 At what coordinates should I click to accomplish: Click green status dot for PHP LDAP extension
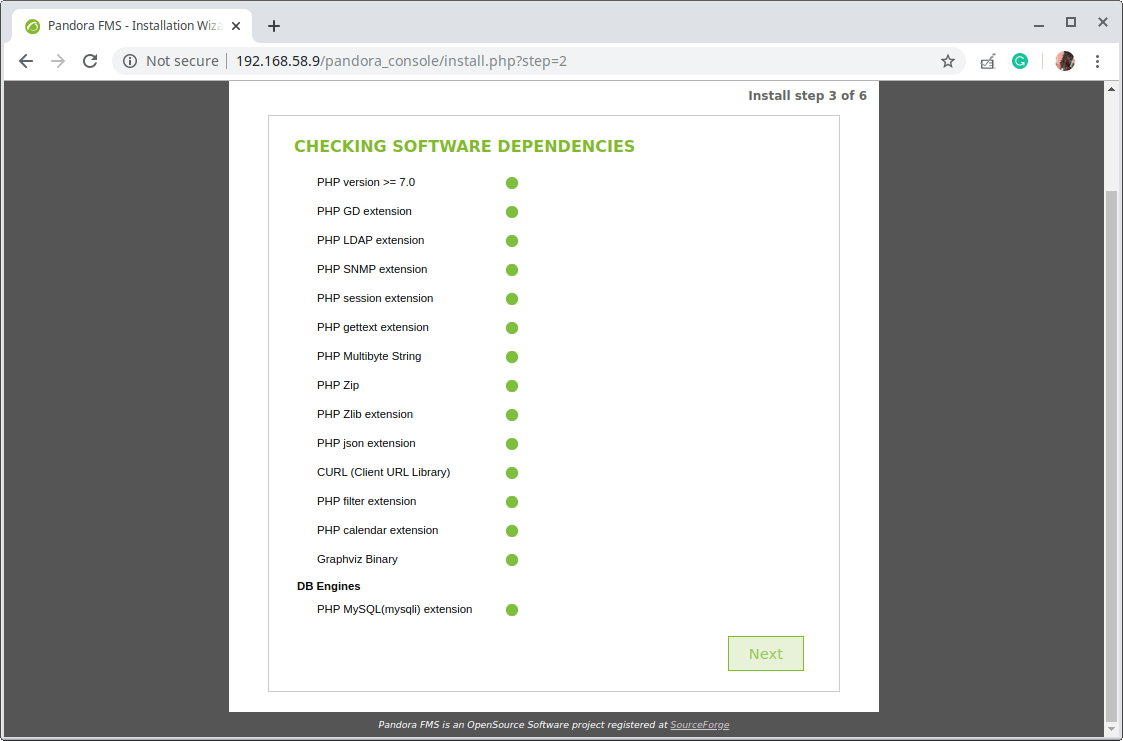[511, 241]
